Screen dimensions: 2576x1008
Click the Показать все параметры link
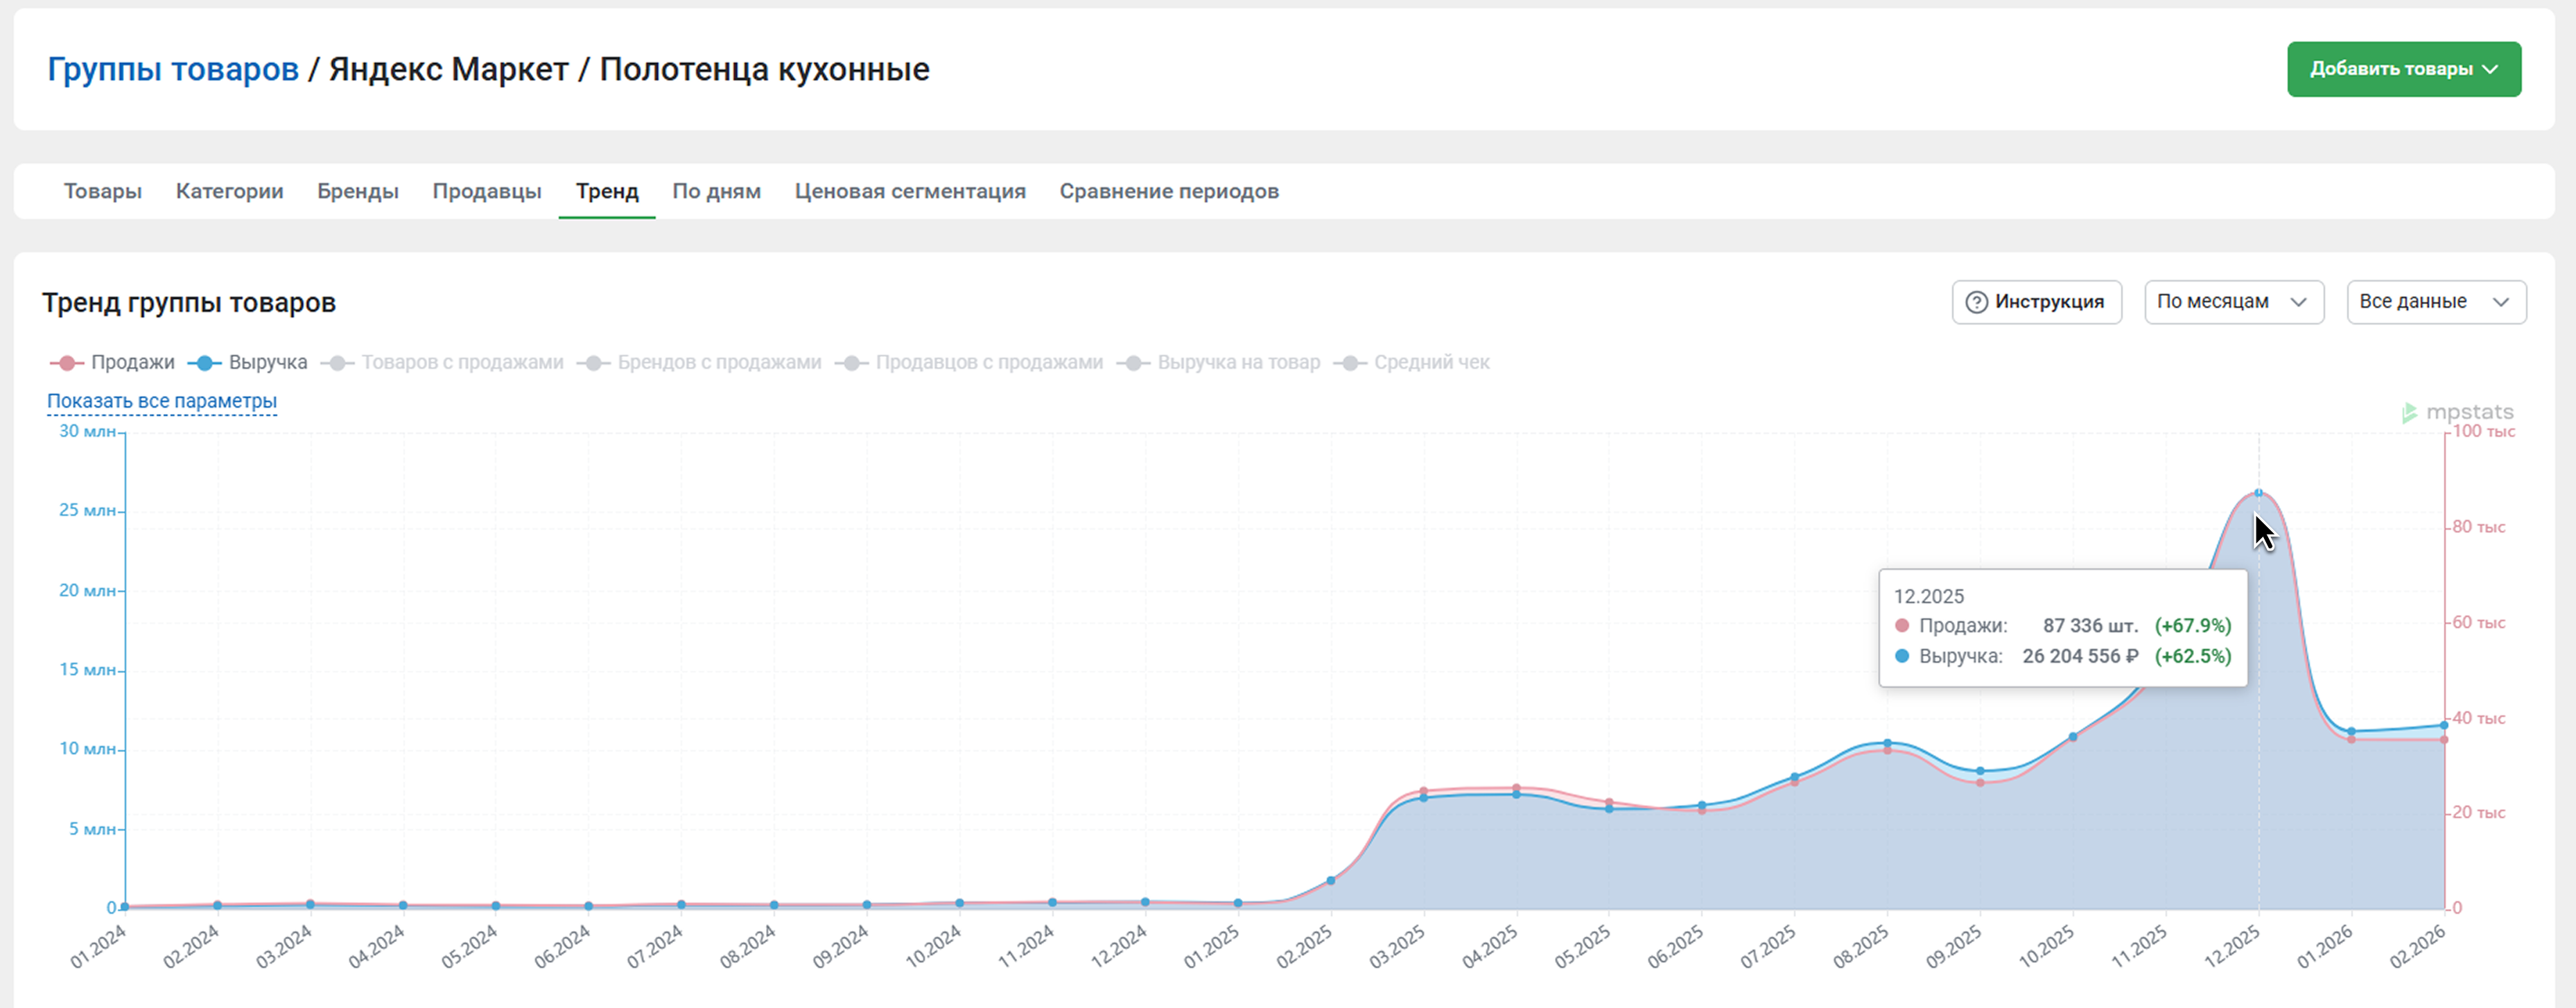(162, 401)
